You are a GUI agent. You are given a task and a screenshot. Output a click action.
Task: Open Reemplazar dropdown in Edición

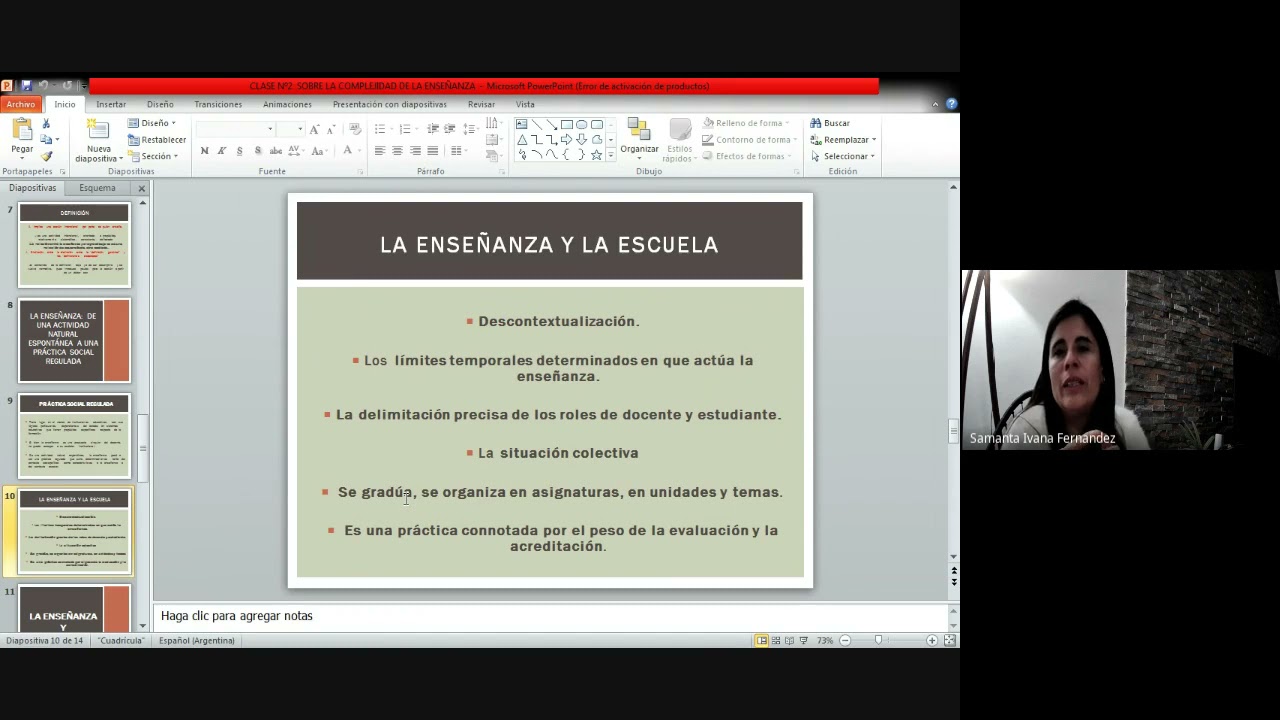(843, 140)
